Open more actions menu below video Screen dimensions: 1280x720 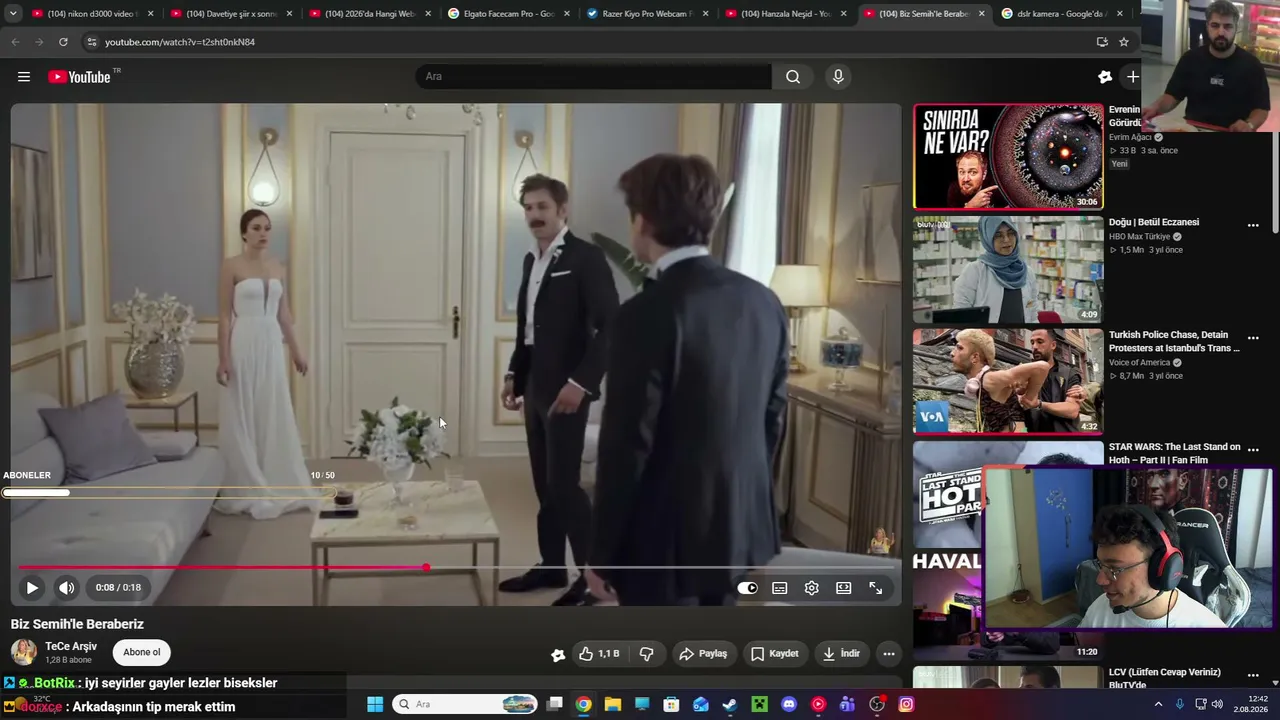click(x=888, y=654)
